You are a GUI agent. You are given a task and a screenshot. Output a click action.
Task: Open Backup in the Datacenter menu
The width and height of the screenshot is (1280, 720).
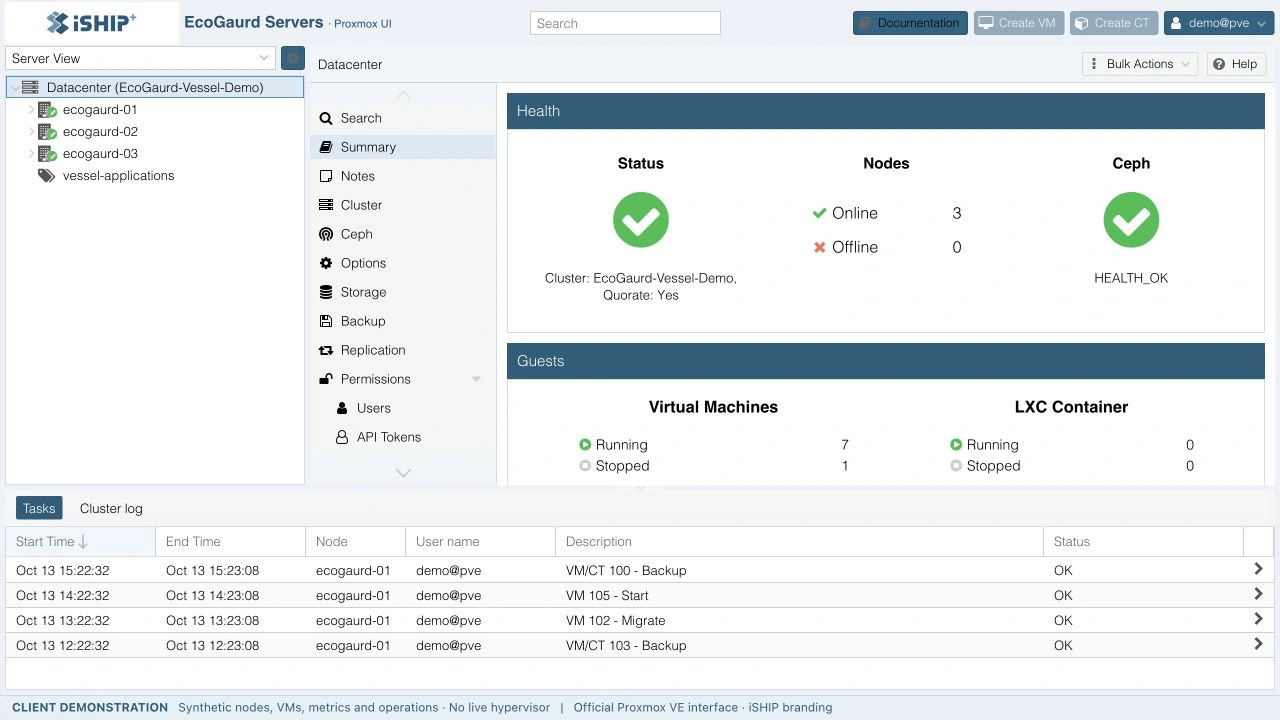tap(403, 321)
